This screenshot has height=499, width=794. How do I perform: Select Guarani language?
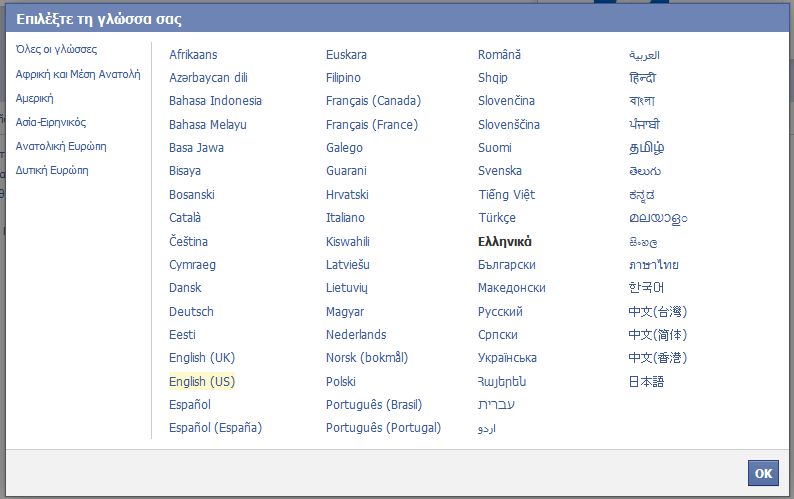[346, 171]
